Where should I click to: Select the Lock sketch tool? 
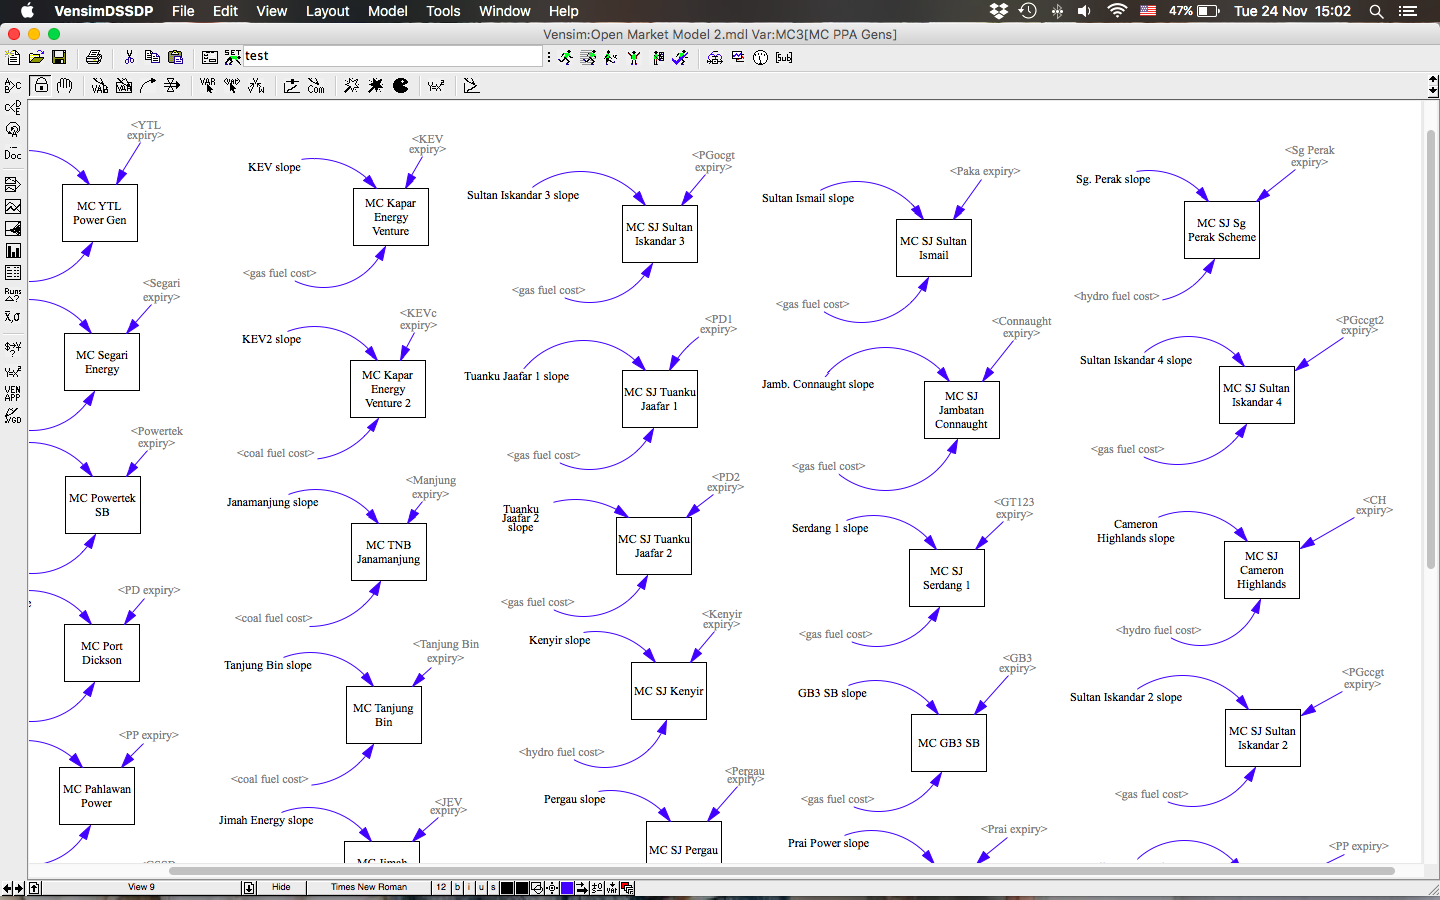pyautogui.click(x=41, y=86)
